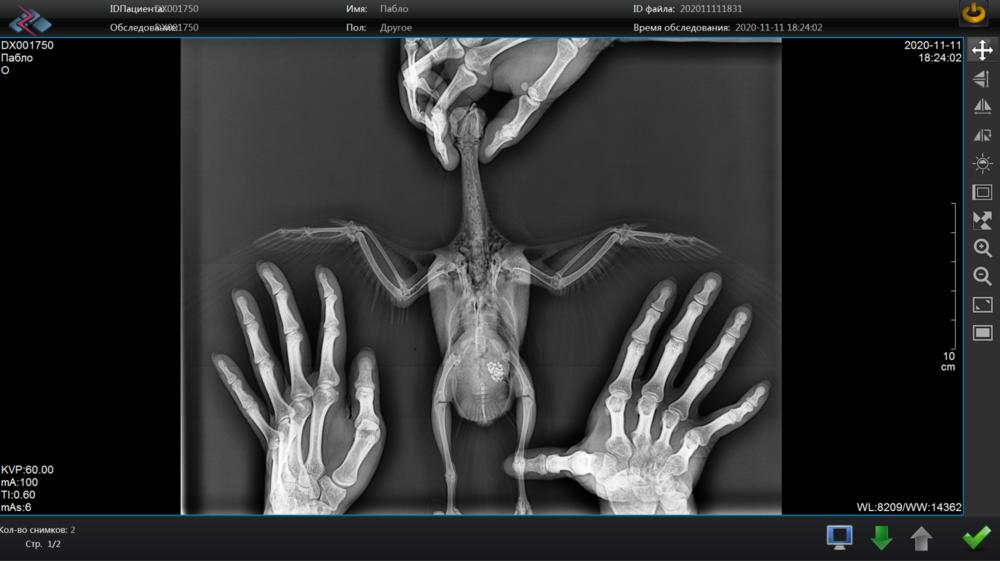Click exam time 2020-11-11 18:24:02 in header

(x=778, y=27)
